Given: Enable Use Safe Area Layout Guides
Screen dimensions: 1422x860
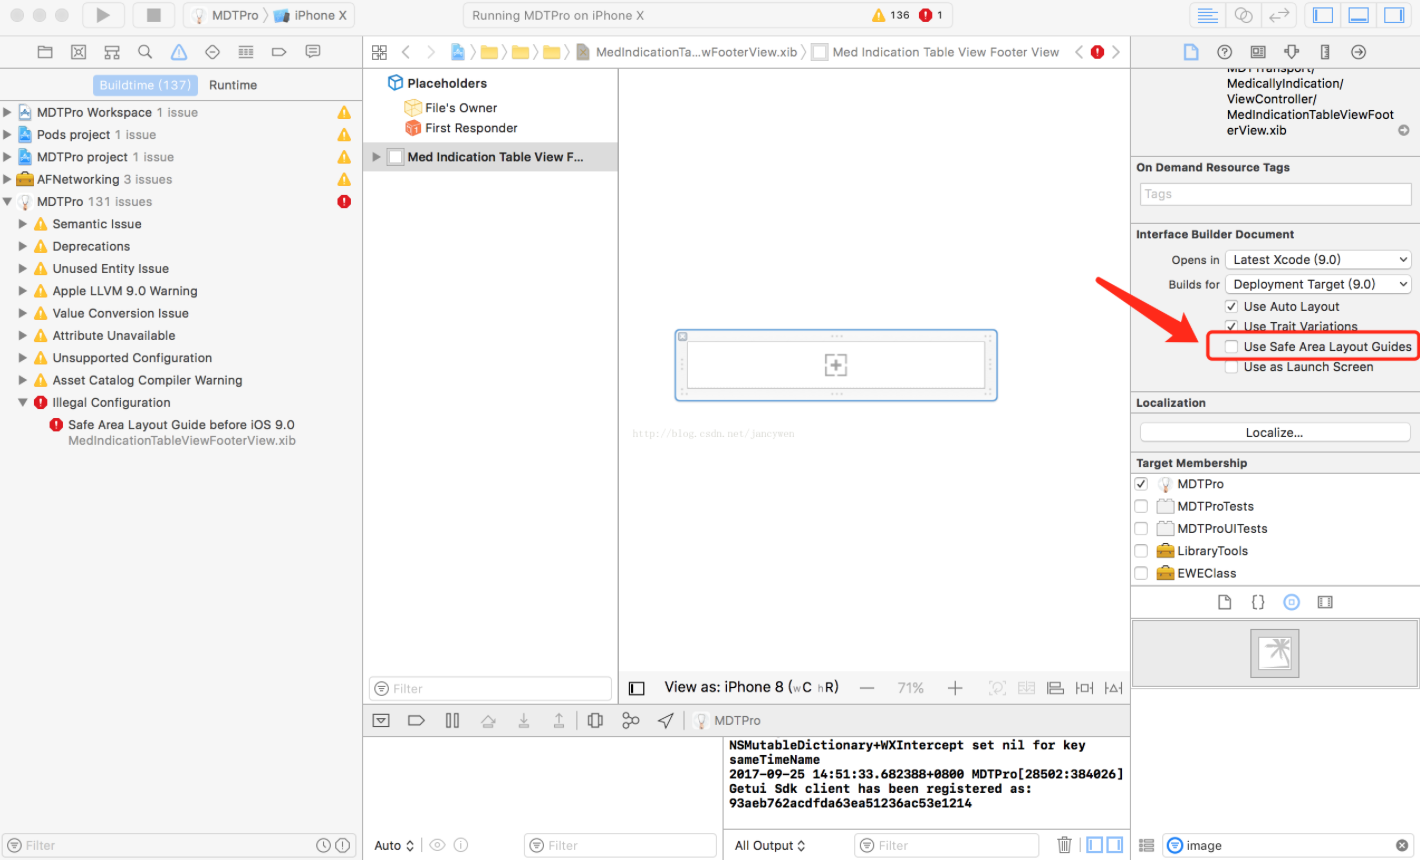Looking at the screenshot, I should [1231, 347].
